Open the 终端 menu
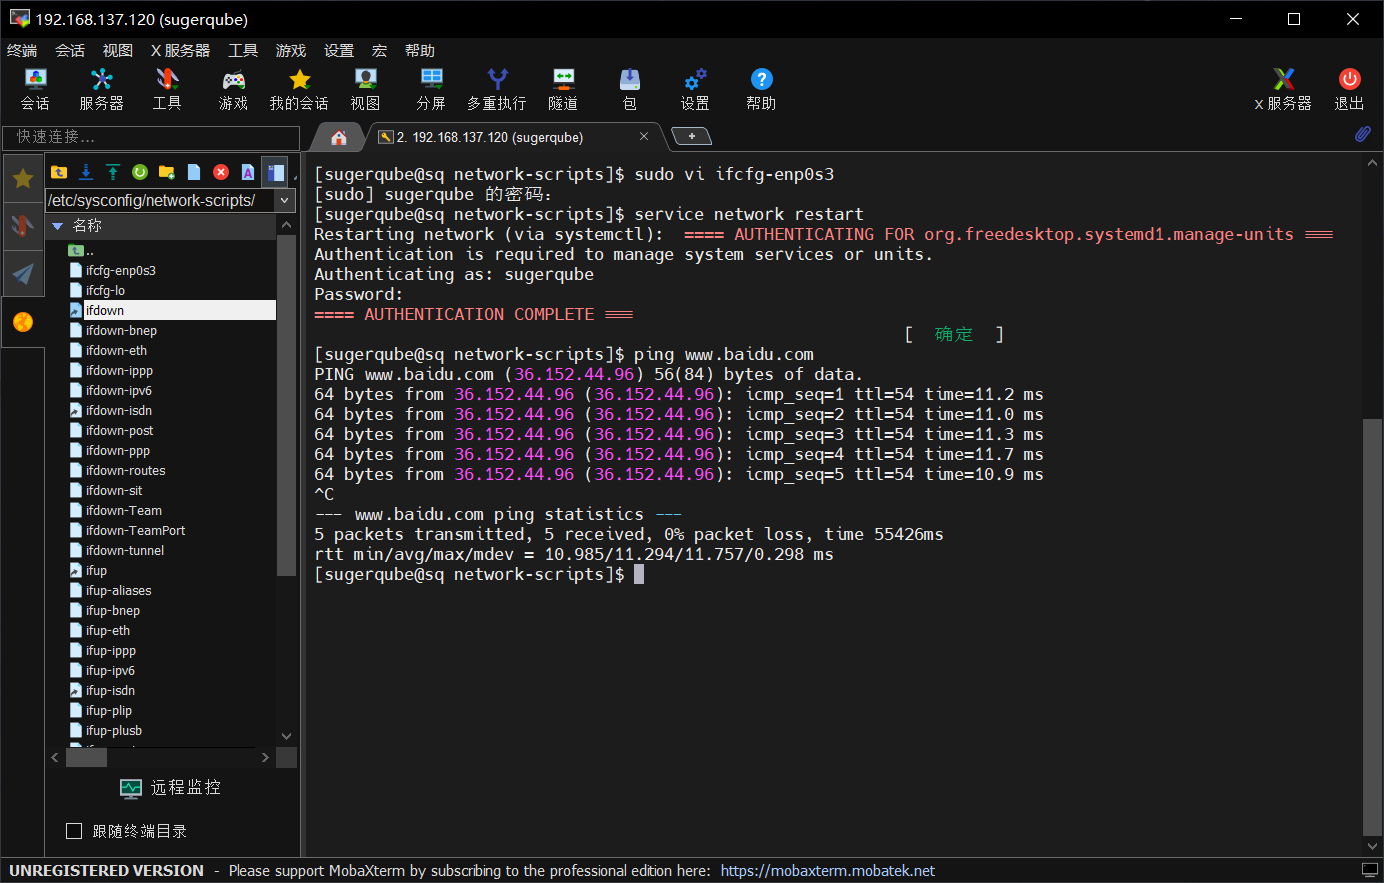Screen dimensions: 1384x883 (22, 50)
